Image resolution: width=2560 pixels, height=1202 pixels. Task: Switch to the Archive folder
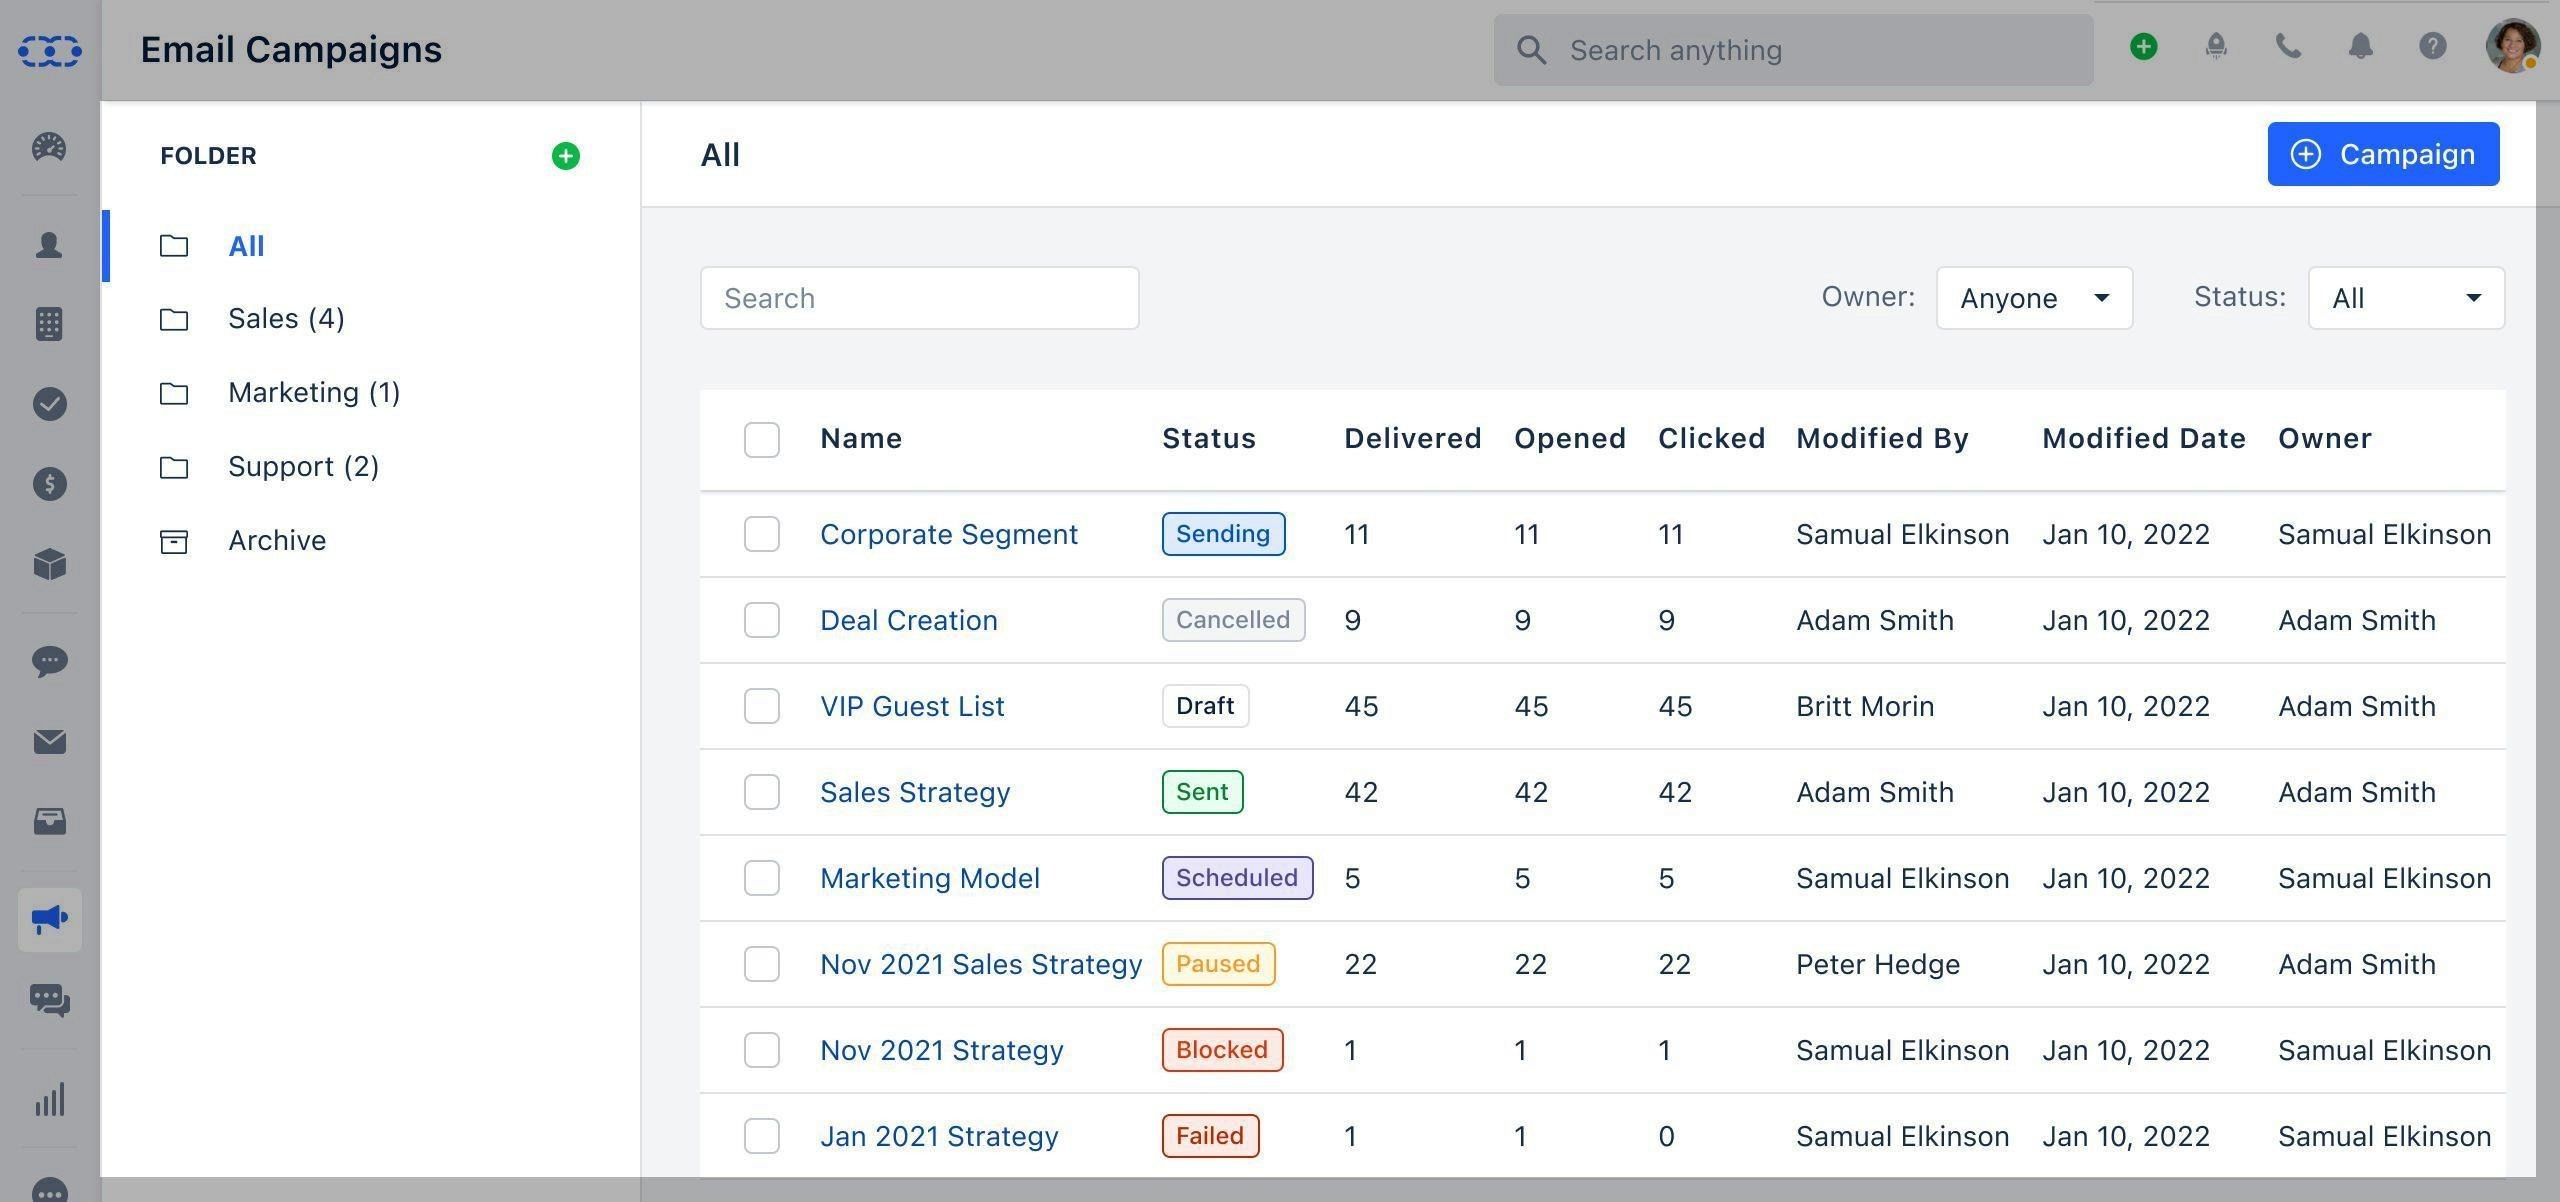tap(277, 540)
